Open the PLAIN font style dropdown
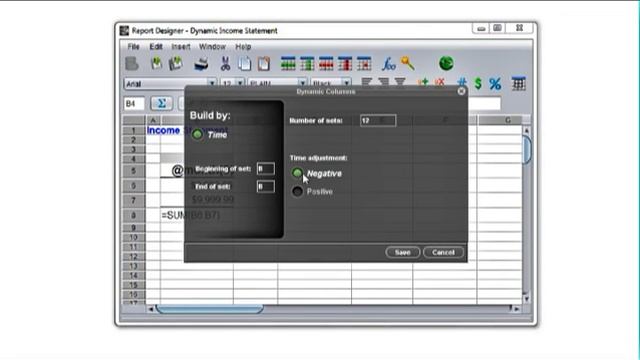640x360 pixels. 302,83
